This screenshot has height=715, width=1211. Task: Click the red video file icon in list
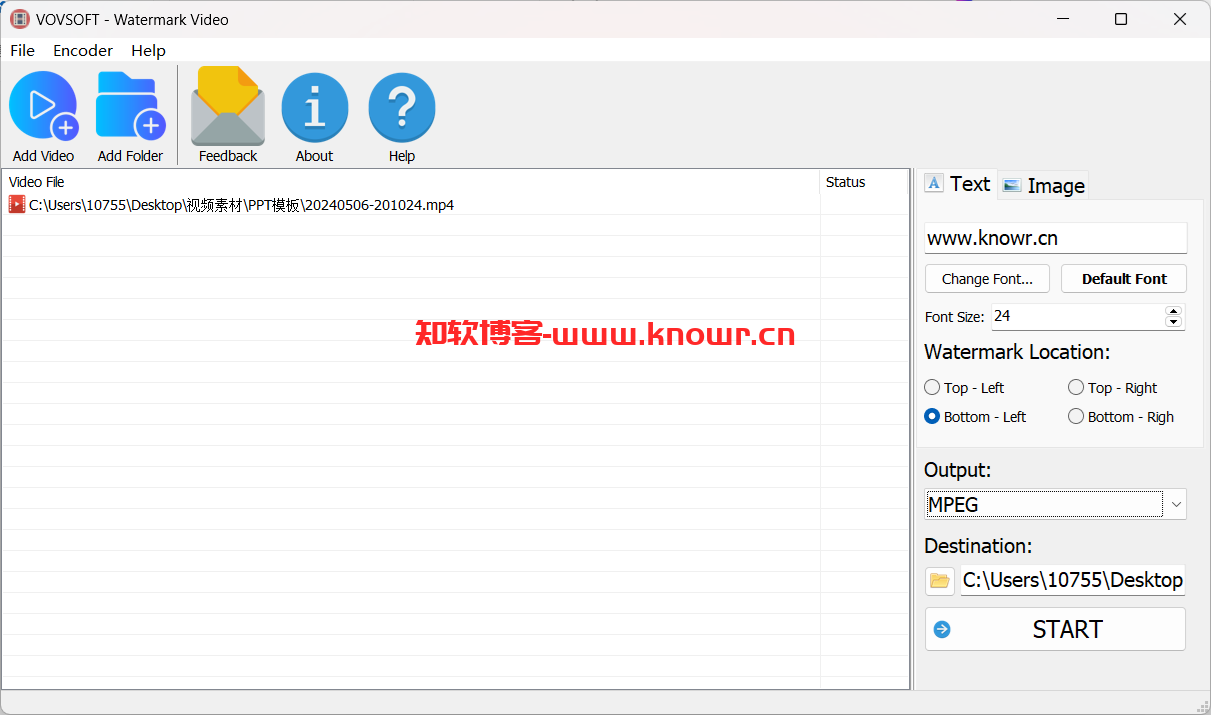tap(17, 204)
